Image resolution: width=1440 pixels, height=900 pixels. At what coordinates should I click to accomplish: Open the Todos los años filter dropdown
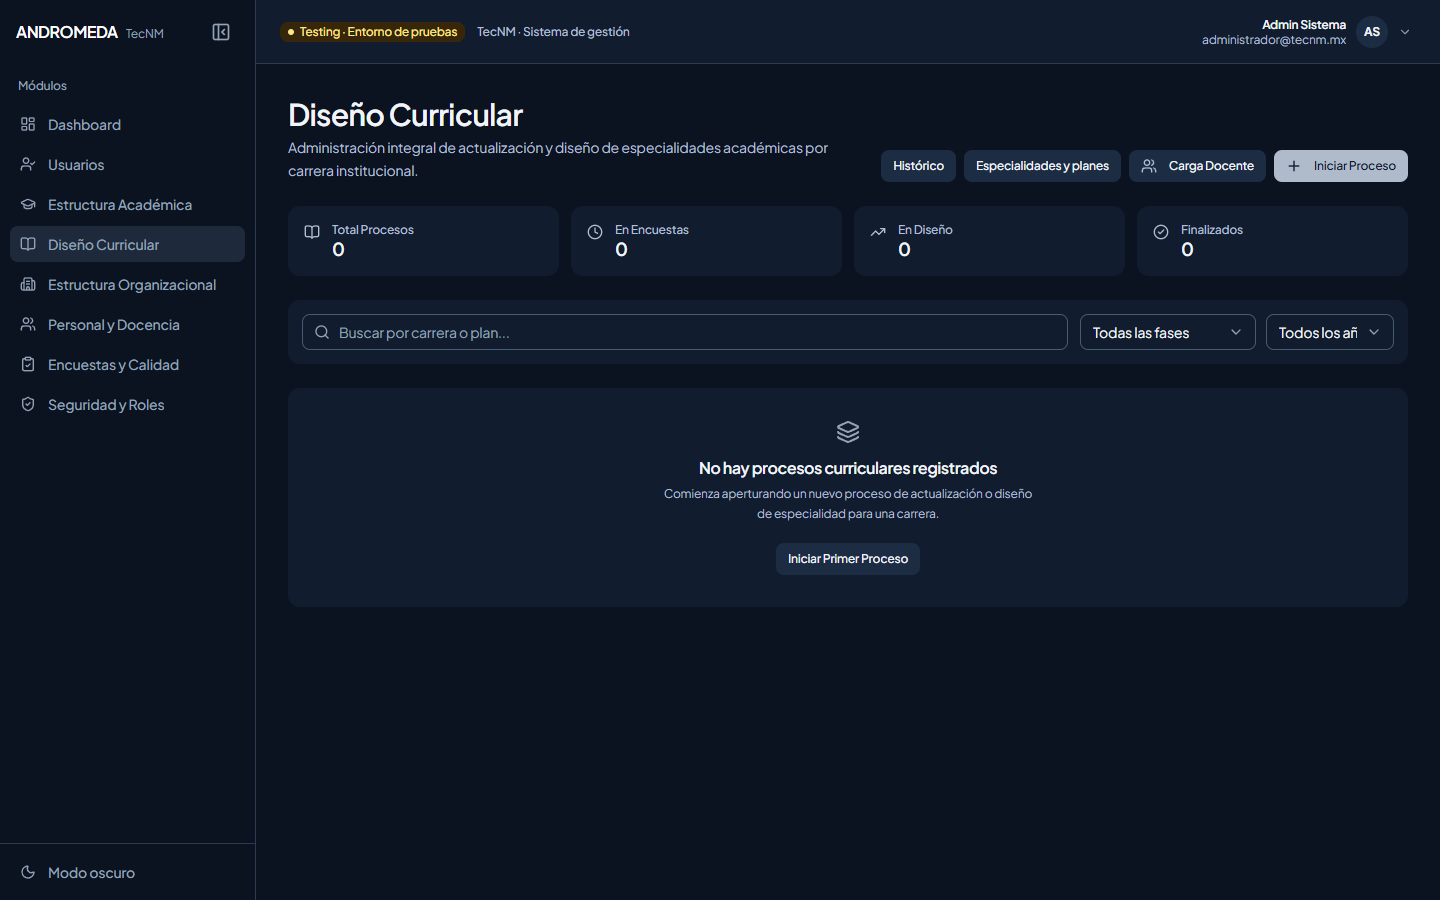point(1329,332)
